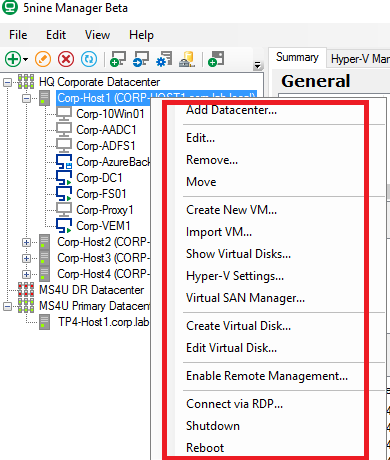Open the Help menu
Screen dimensions: 390x460
click(141, 35)
